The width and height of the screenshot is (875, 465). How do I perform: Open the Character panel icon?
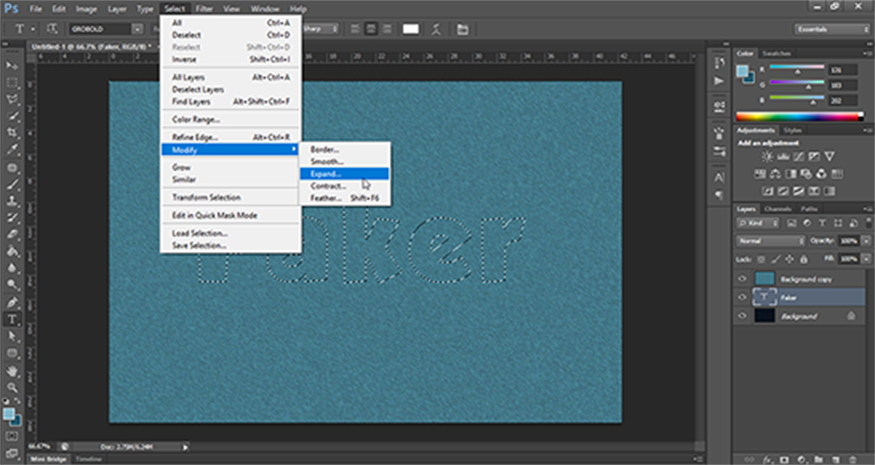tap(719, 178)
